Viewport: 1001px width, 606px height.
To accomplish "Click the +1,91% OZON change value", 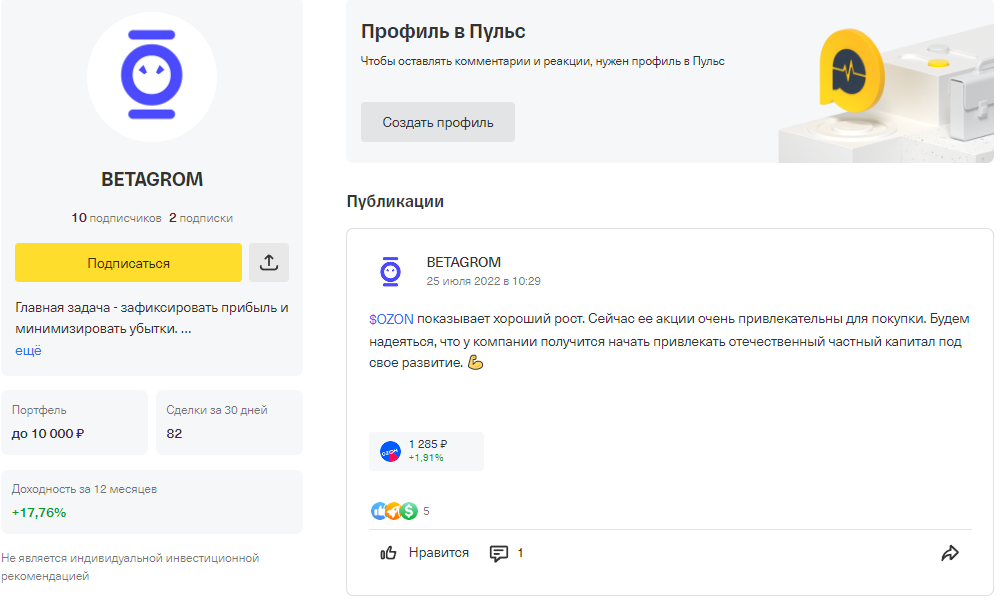I will coord(426,458).
